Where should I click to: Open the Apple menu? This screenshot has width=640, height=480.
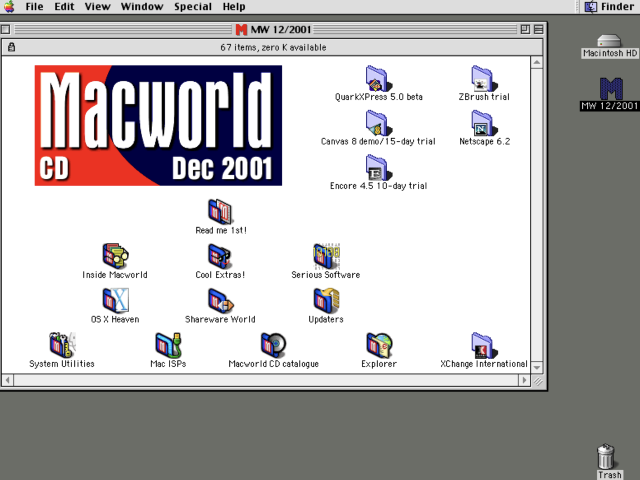coord(9,7)
